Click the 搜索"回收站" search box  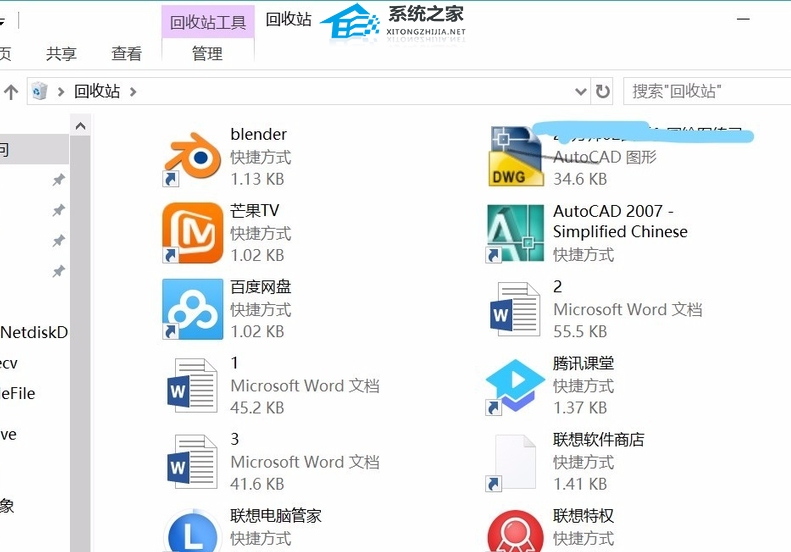[x=705, y=92]
